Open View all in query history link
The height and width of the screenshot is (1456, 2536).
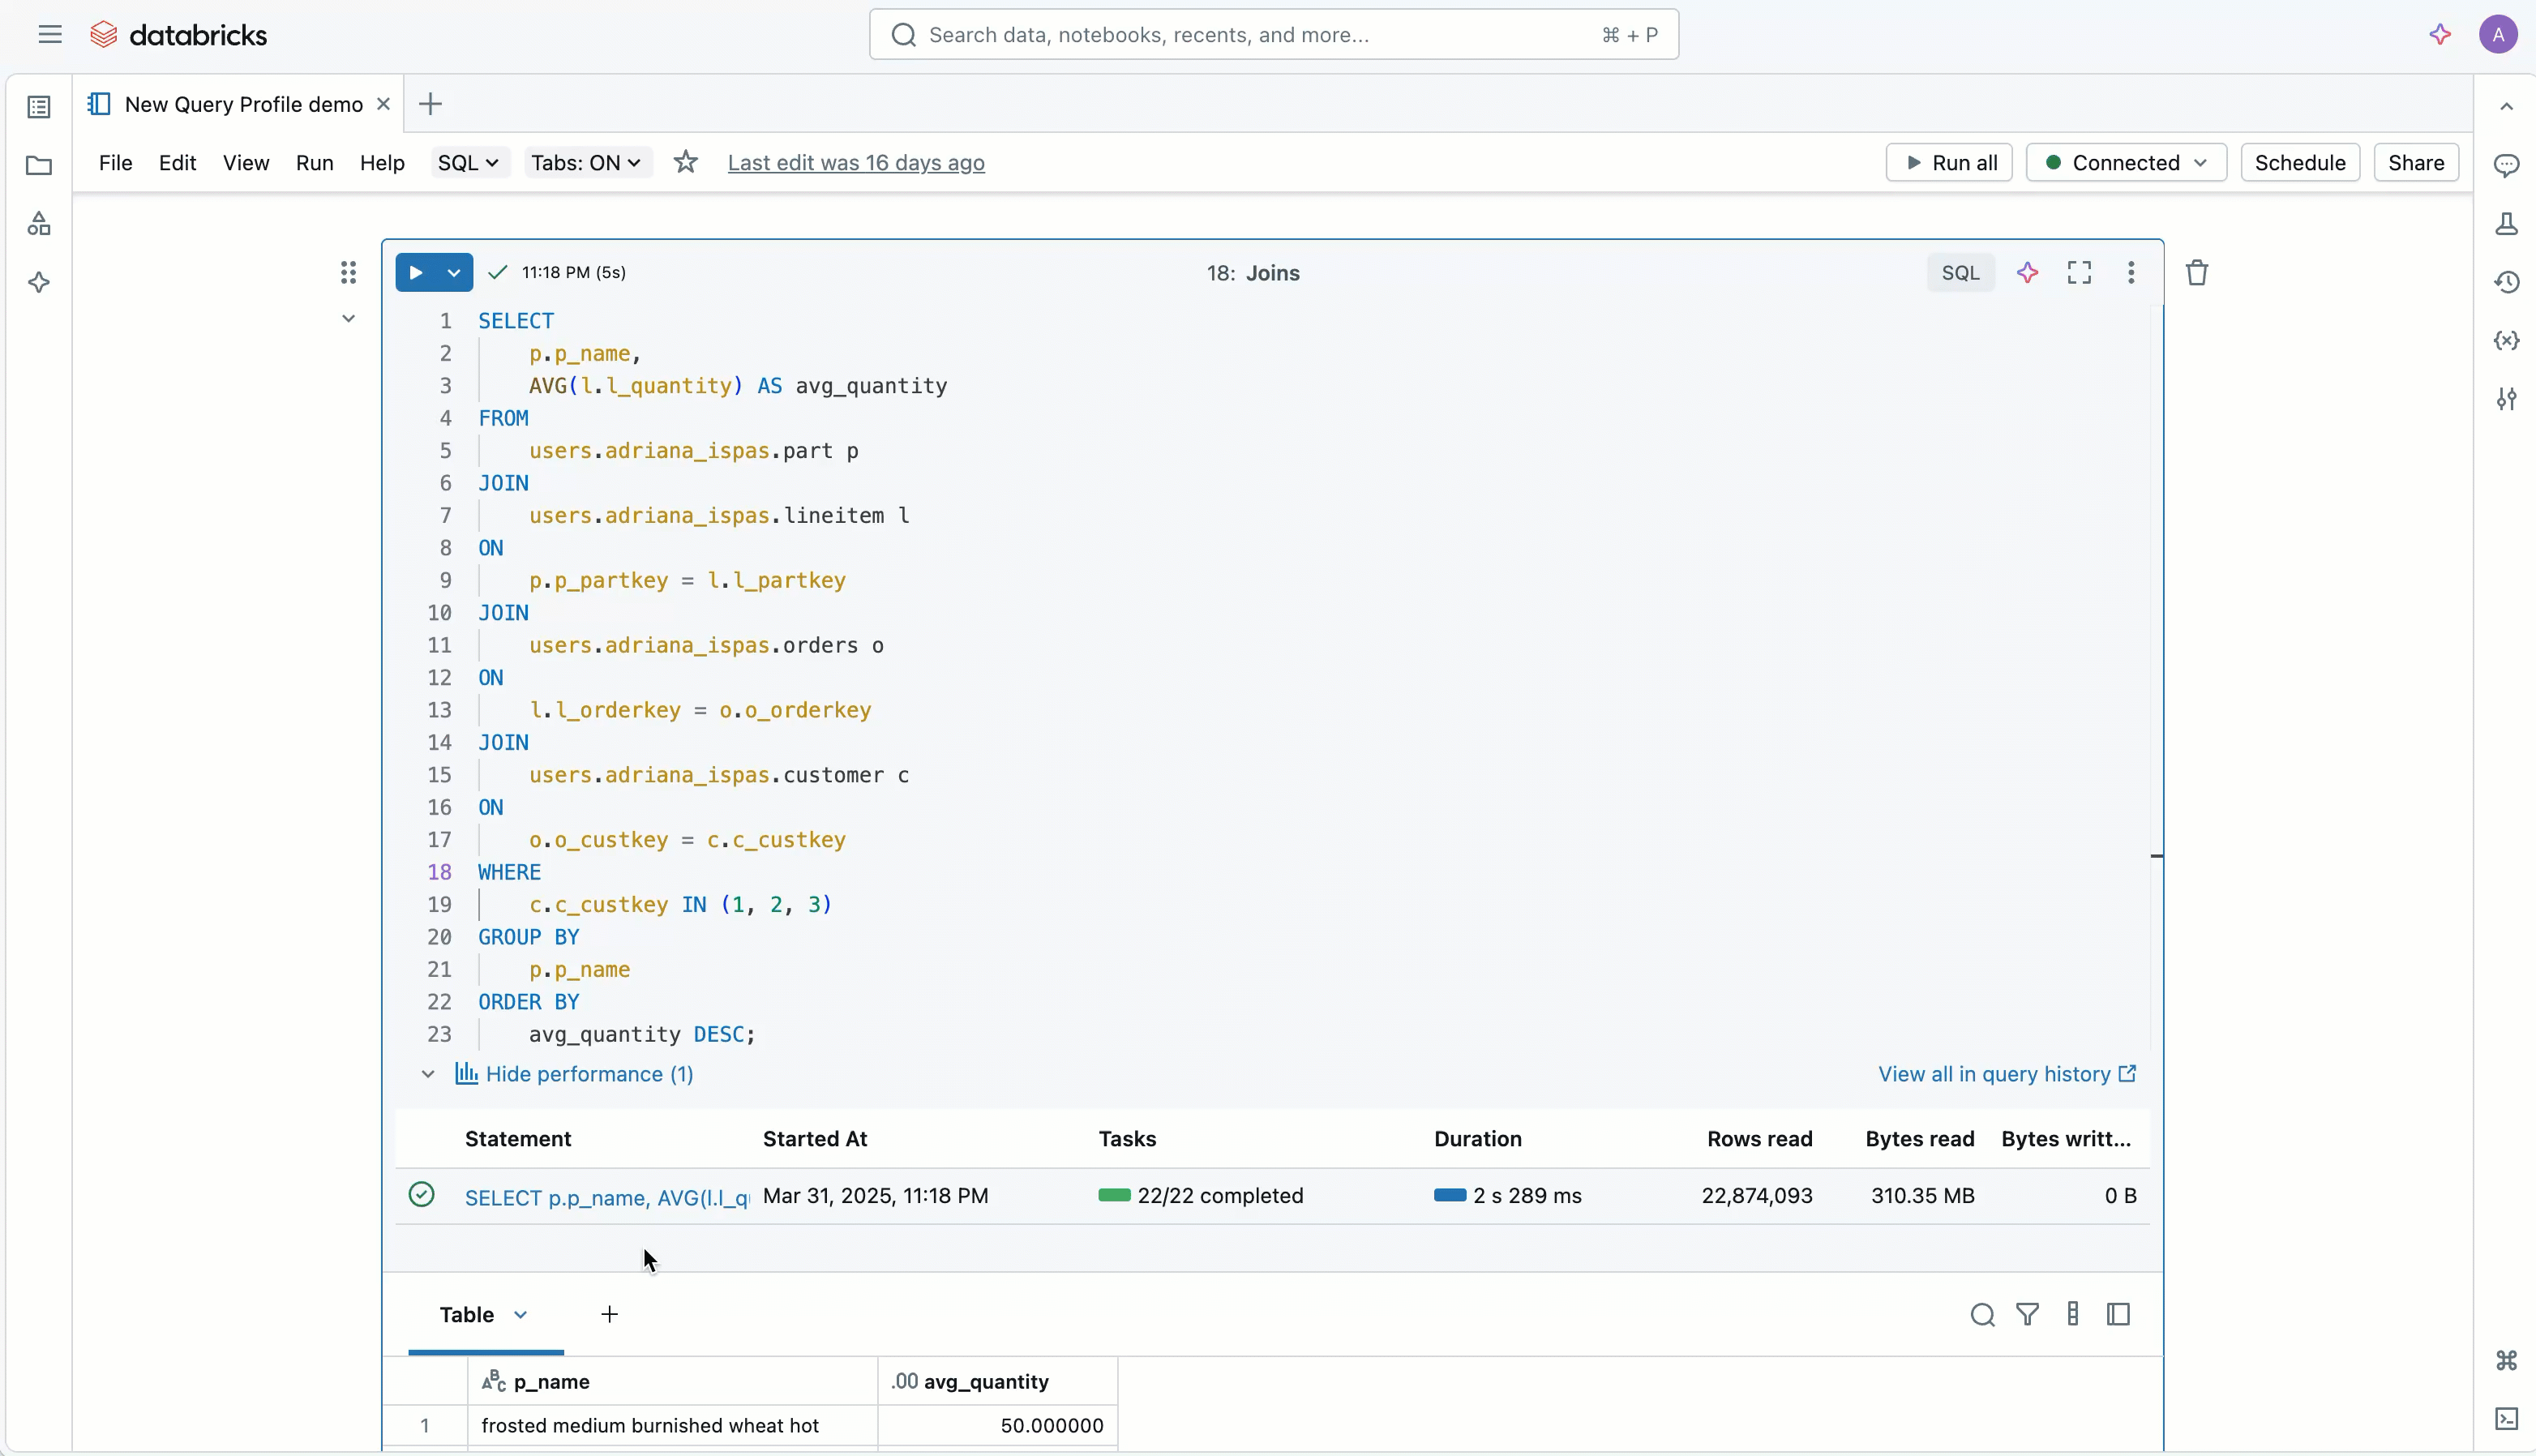coord(2006,1074)
